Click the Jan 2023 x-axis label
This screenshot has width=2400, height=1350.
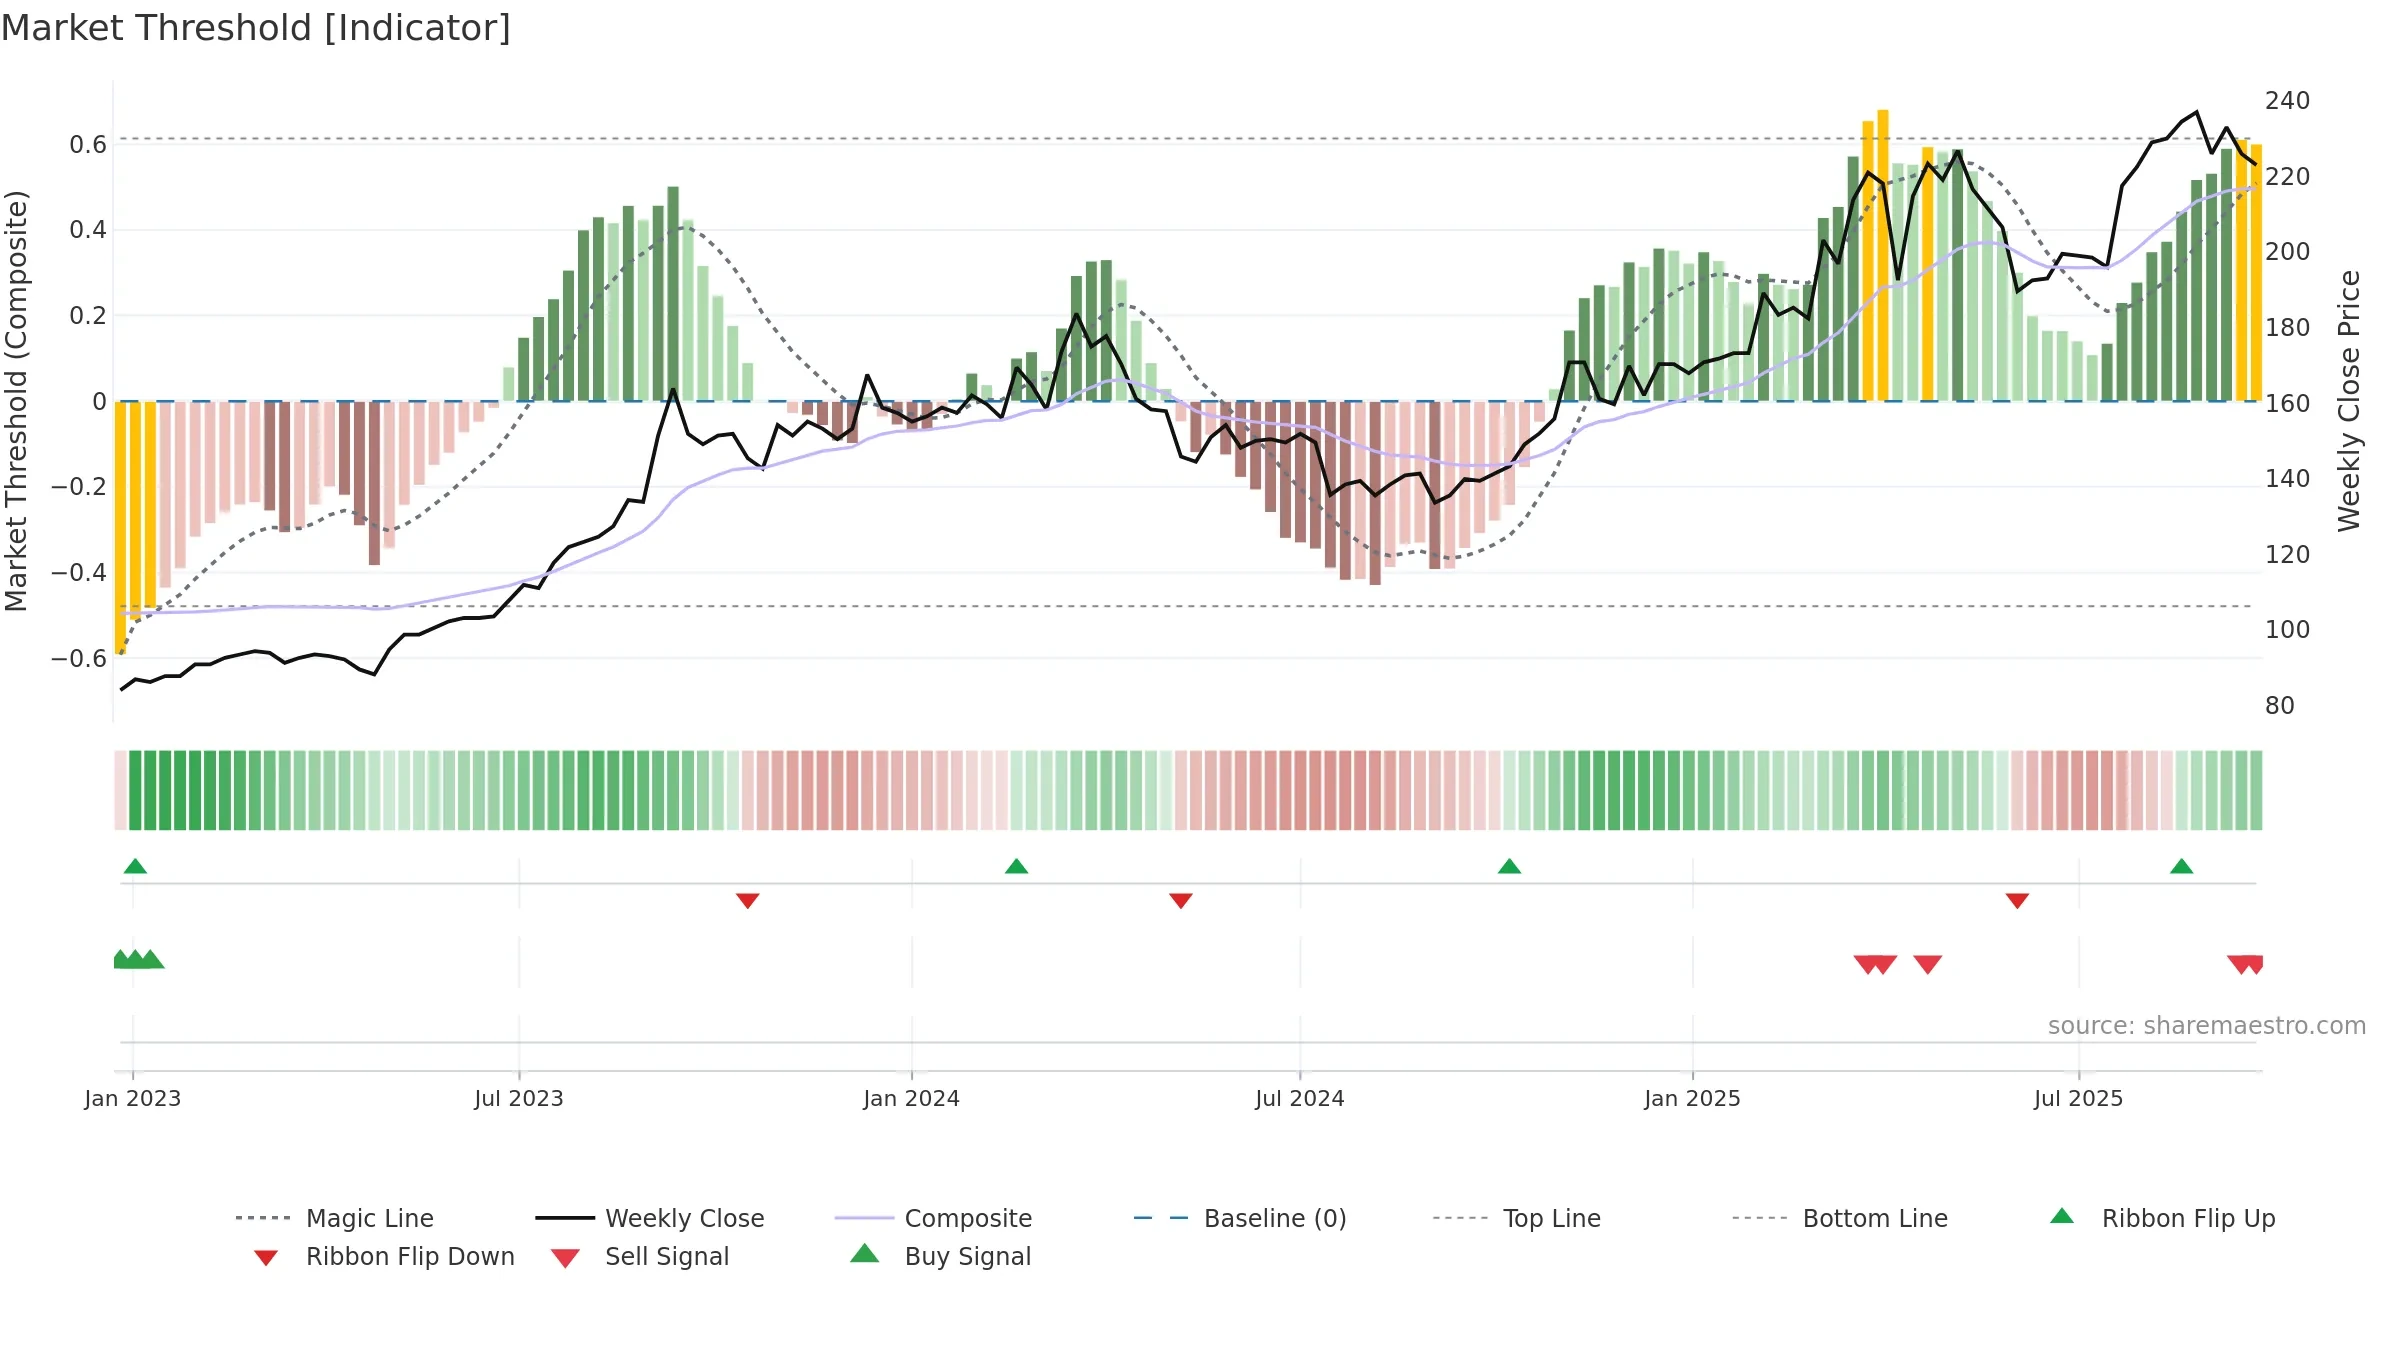pos(133,1098)
